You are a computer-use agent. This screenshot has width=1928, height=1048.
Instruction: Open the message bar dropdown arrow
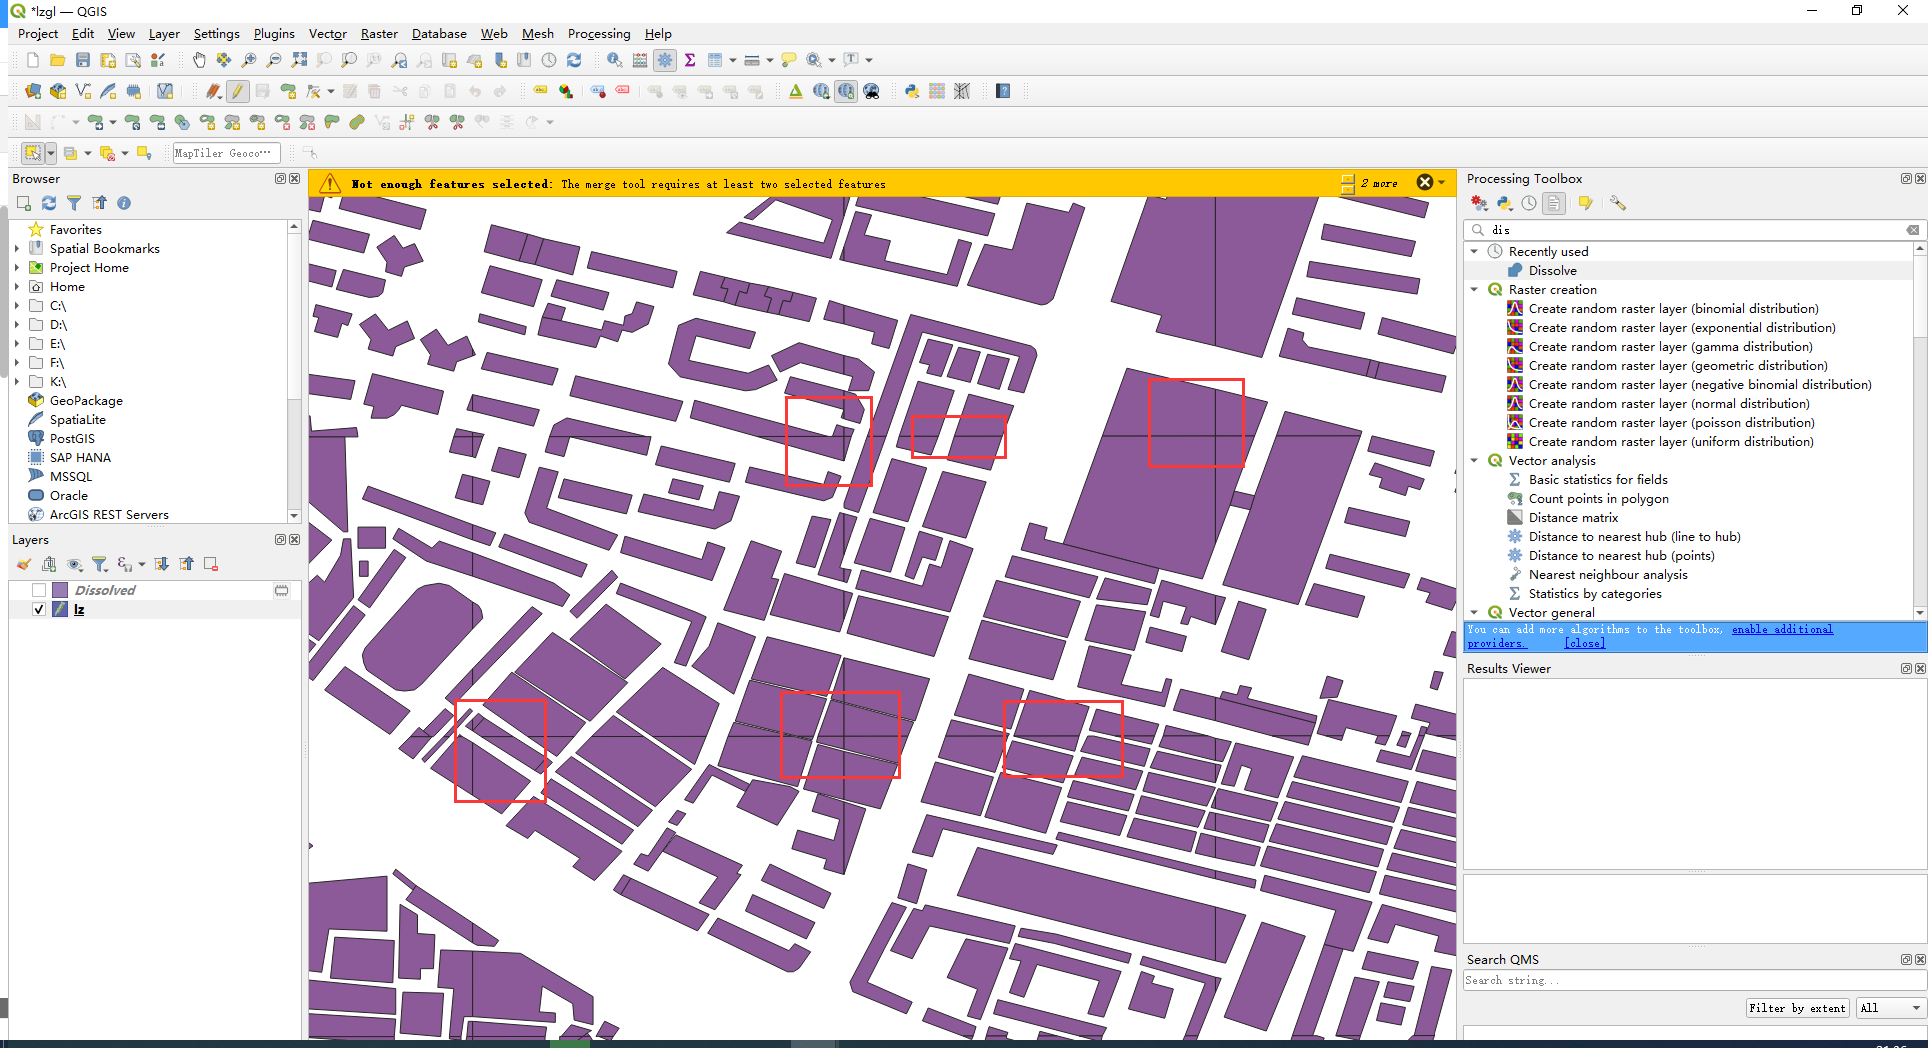tap(1441, 182)
